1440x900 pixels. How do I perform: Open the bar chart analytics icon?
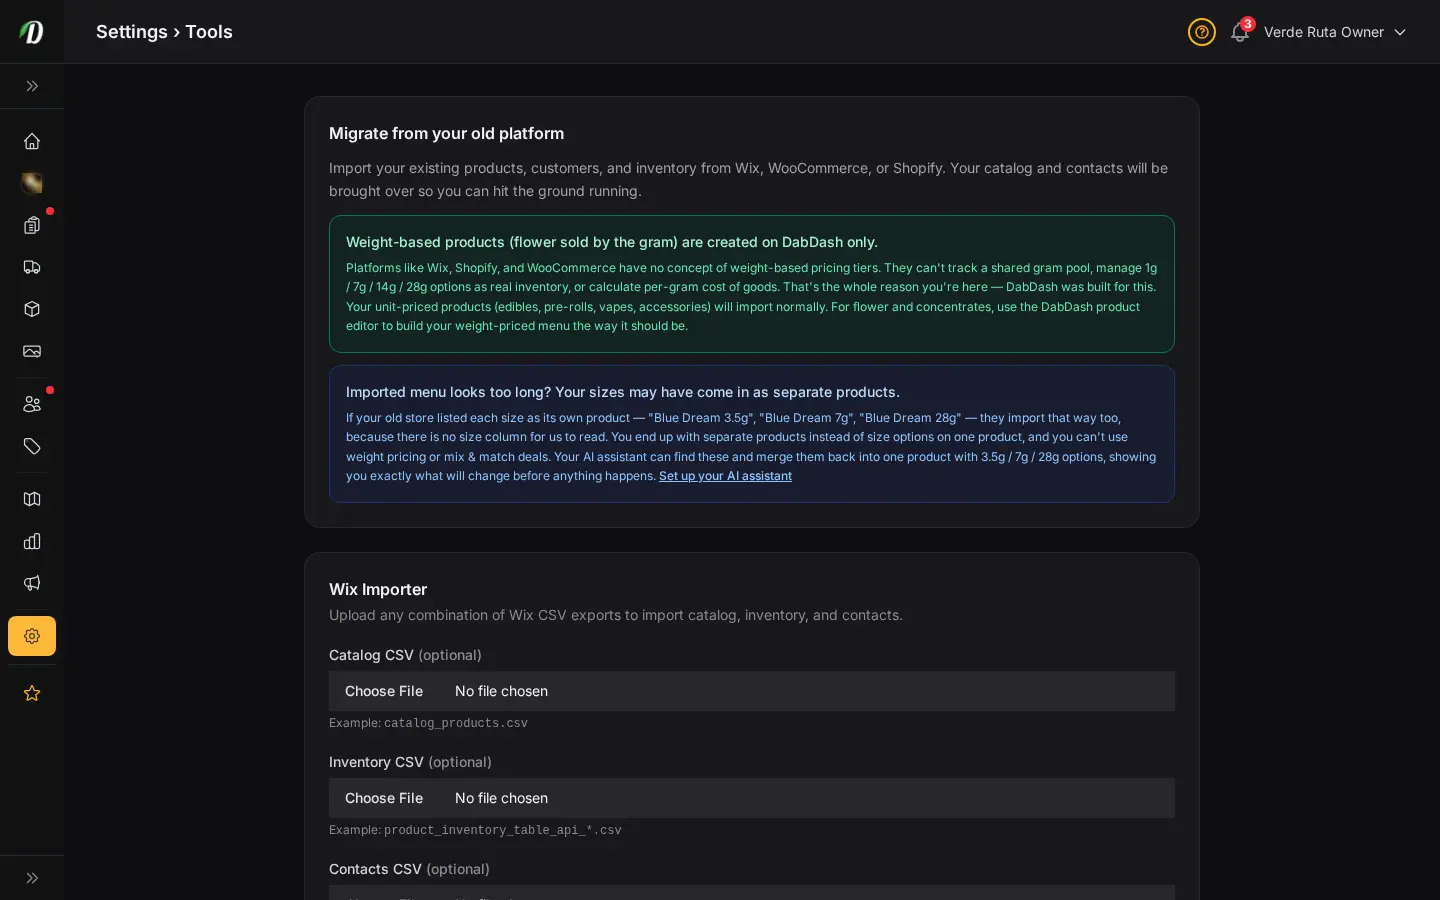[32, 541]
